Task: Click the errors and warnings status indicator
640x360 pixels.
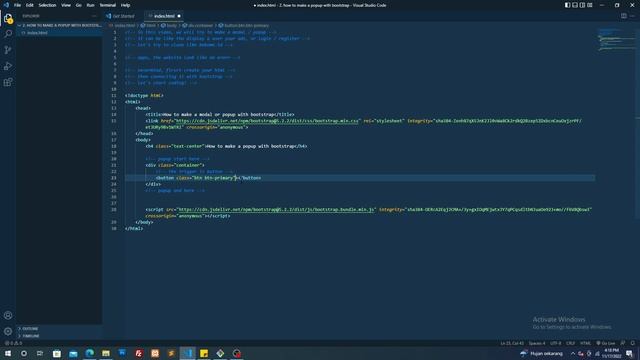Action: coord(13,343)
